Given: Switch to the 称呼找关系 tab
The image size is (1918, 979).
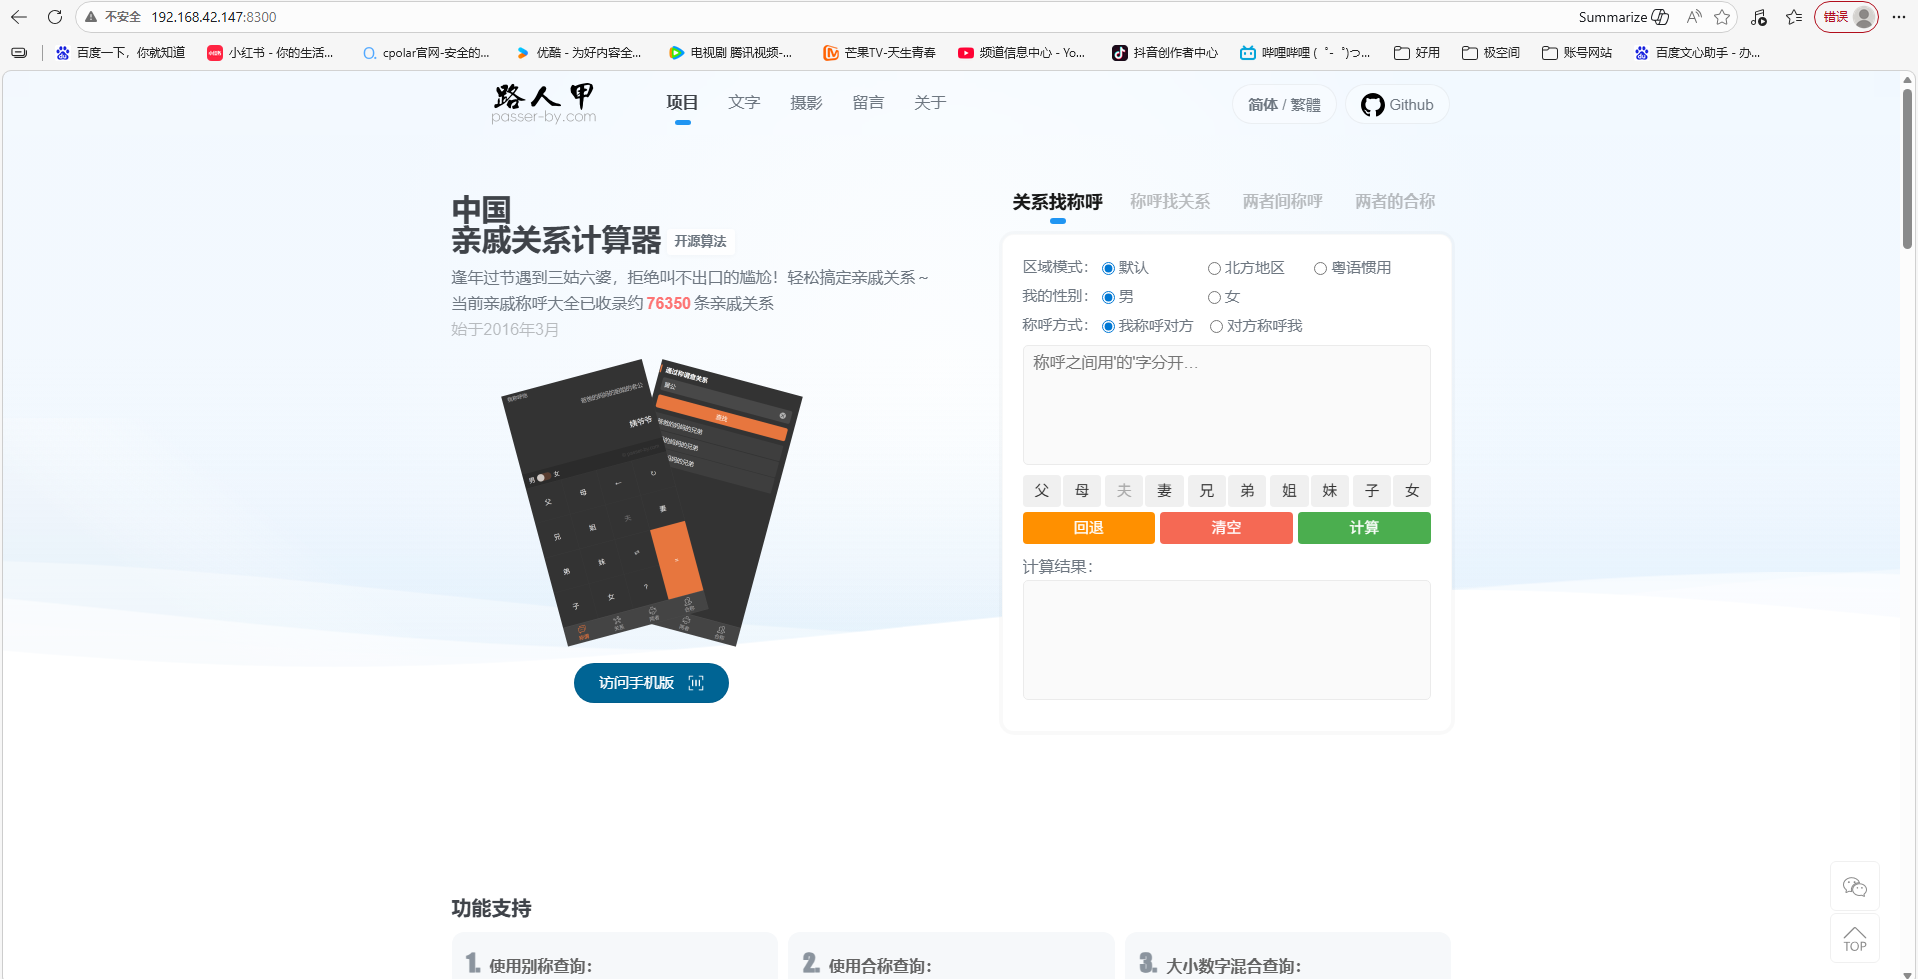Looking at the screenshot, I should pos(1169,202).
